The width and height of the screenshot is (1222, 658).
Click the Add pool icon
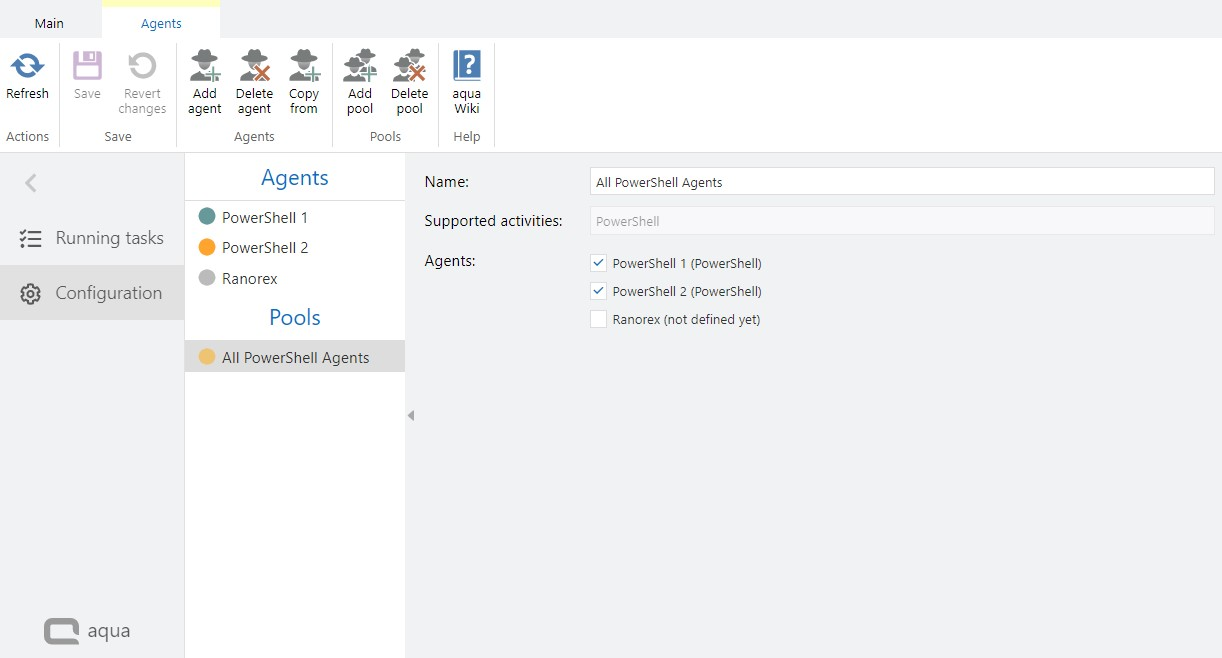360,67
